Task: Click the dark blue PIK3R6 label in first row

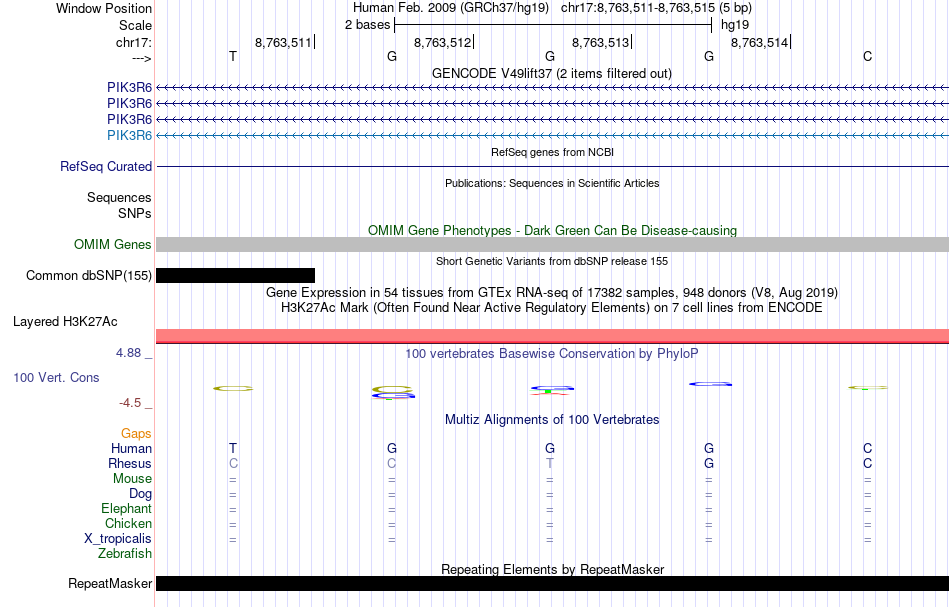Action: [129, 88]
